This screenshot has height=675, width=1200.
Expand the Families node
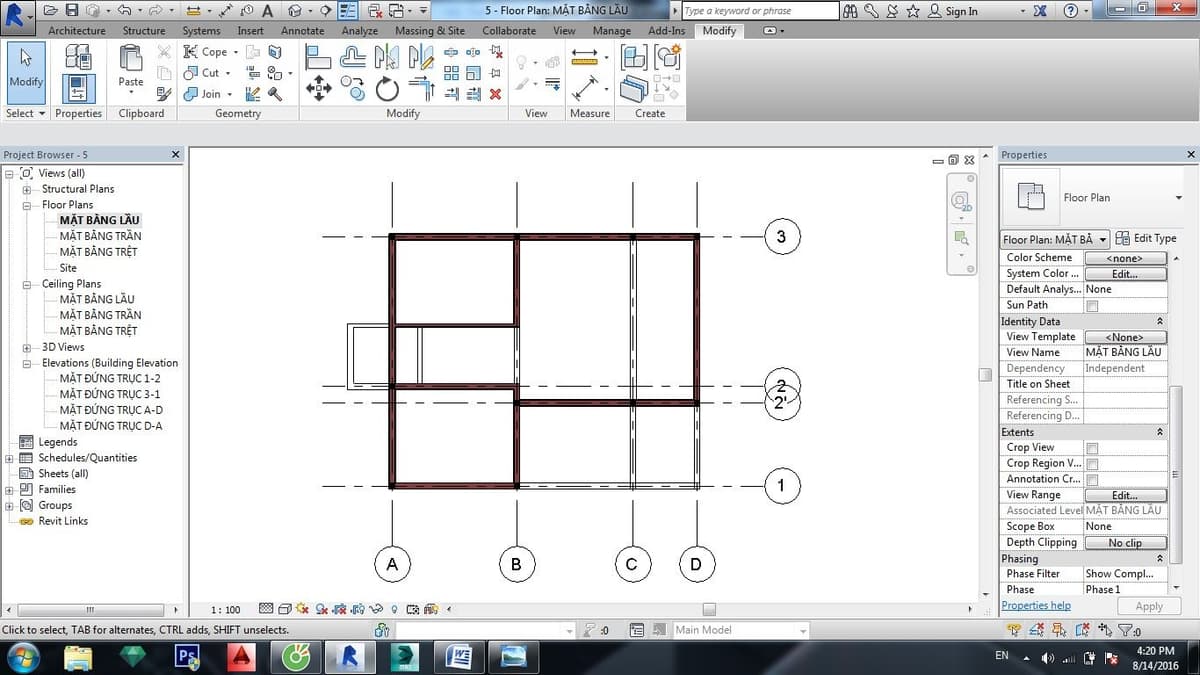pos(10,490)
